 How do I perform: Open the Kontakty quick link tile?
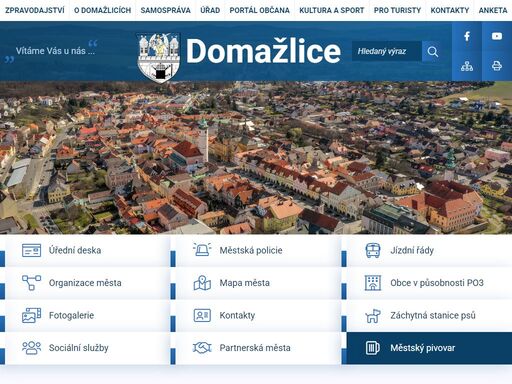(x=256, y=315)
